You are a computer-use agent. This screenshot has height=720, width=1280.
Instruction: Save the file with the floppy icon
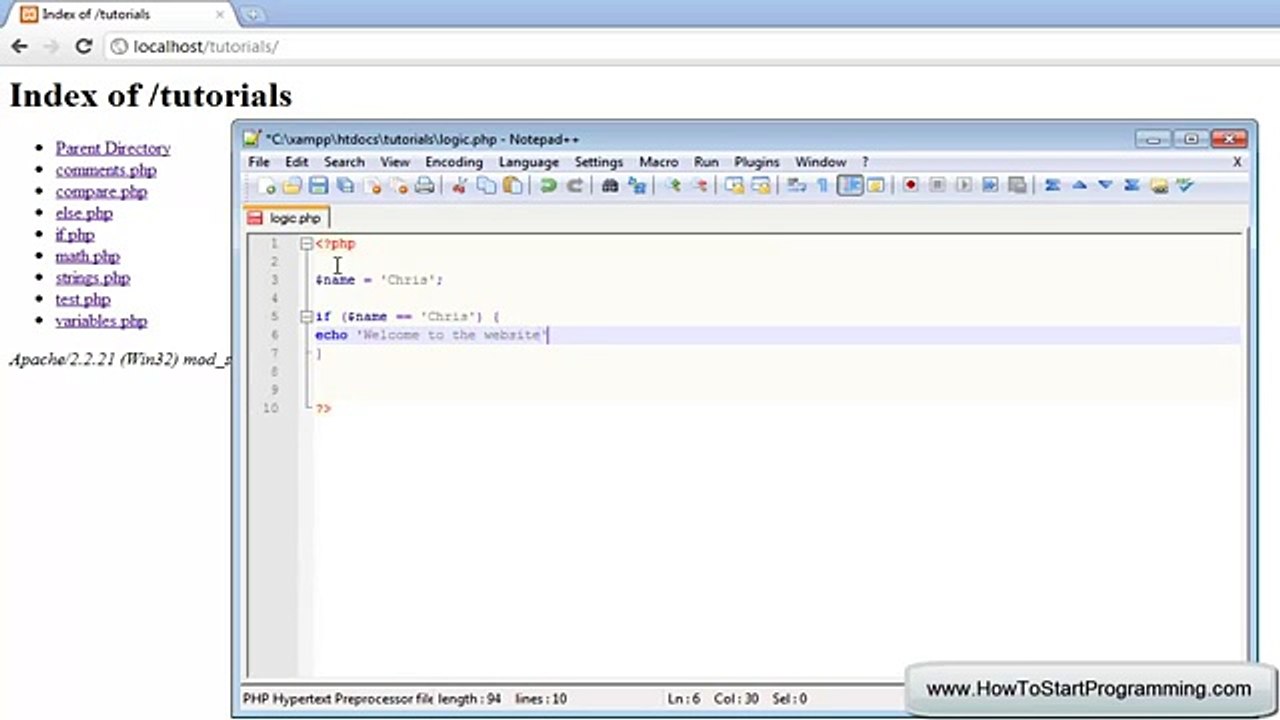tap(318, 186)
